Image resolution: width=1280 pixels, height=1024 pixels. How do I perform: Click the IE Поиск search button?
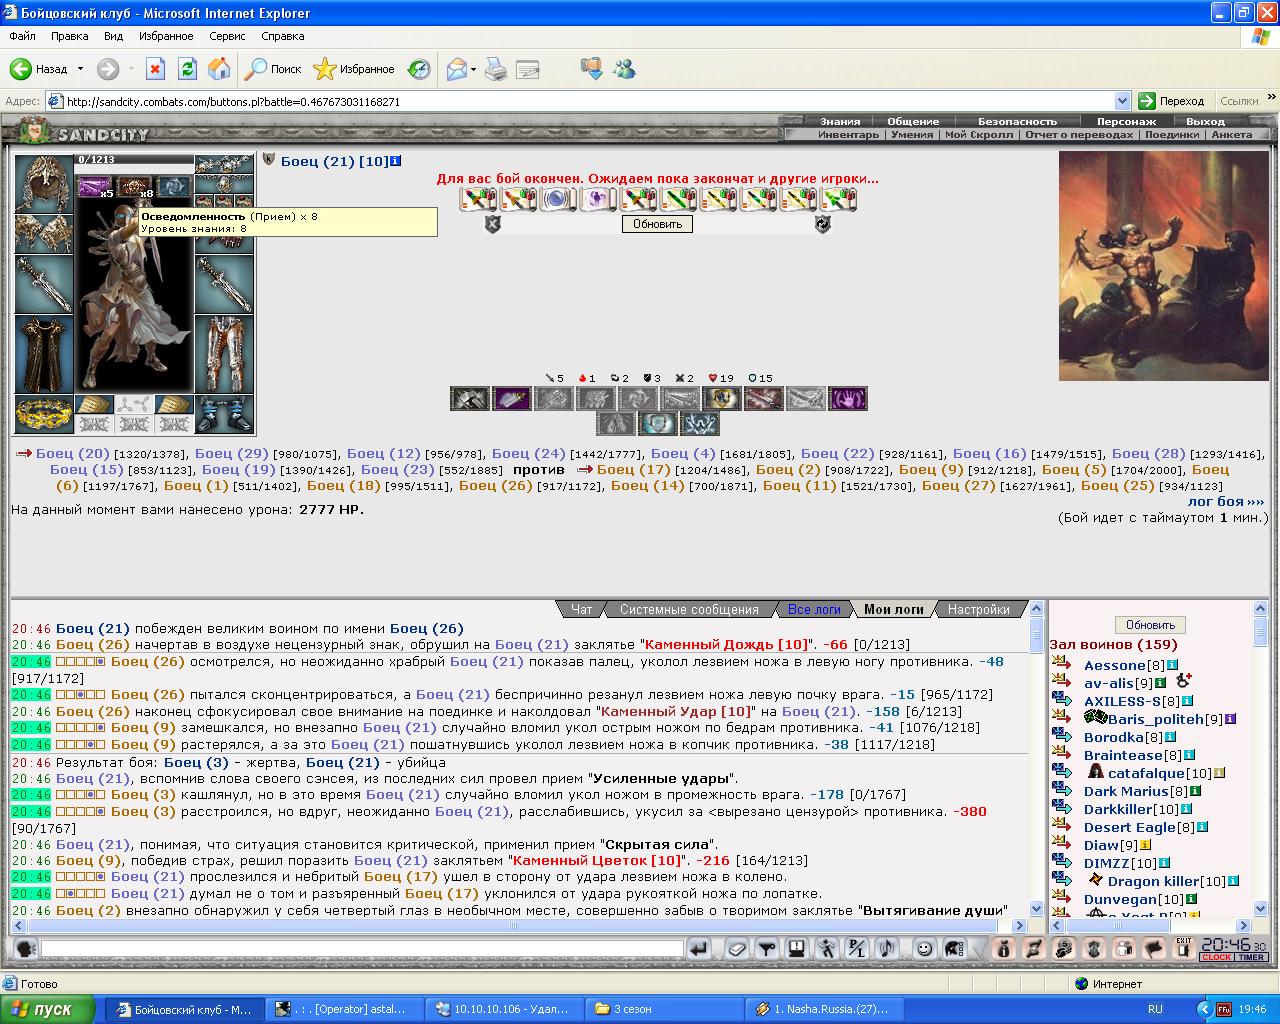[274, 69]
